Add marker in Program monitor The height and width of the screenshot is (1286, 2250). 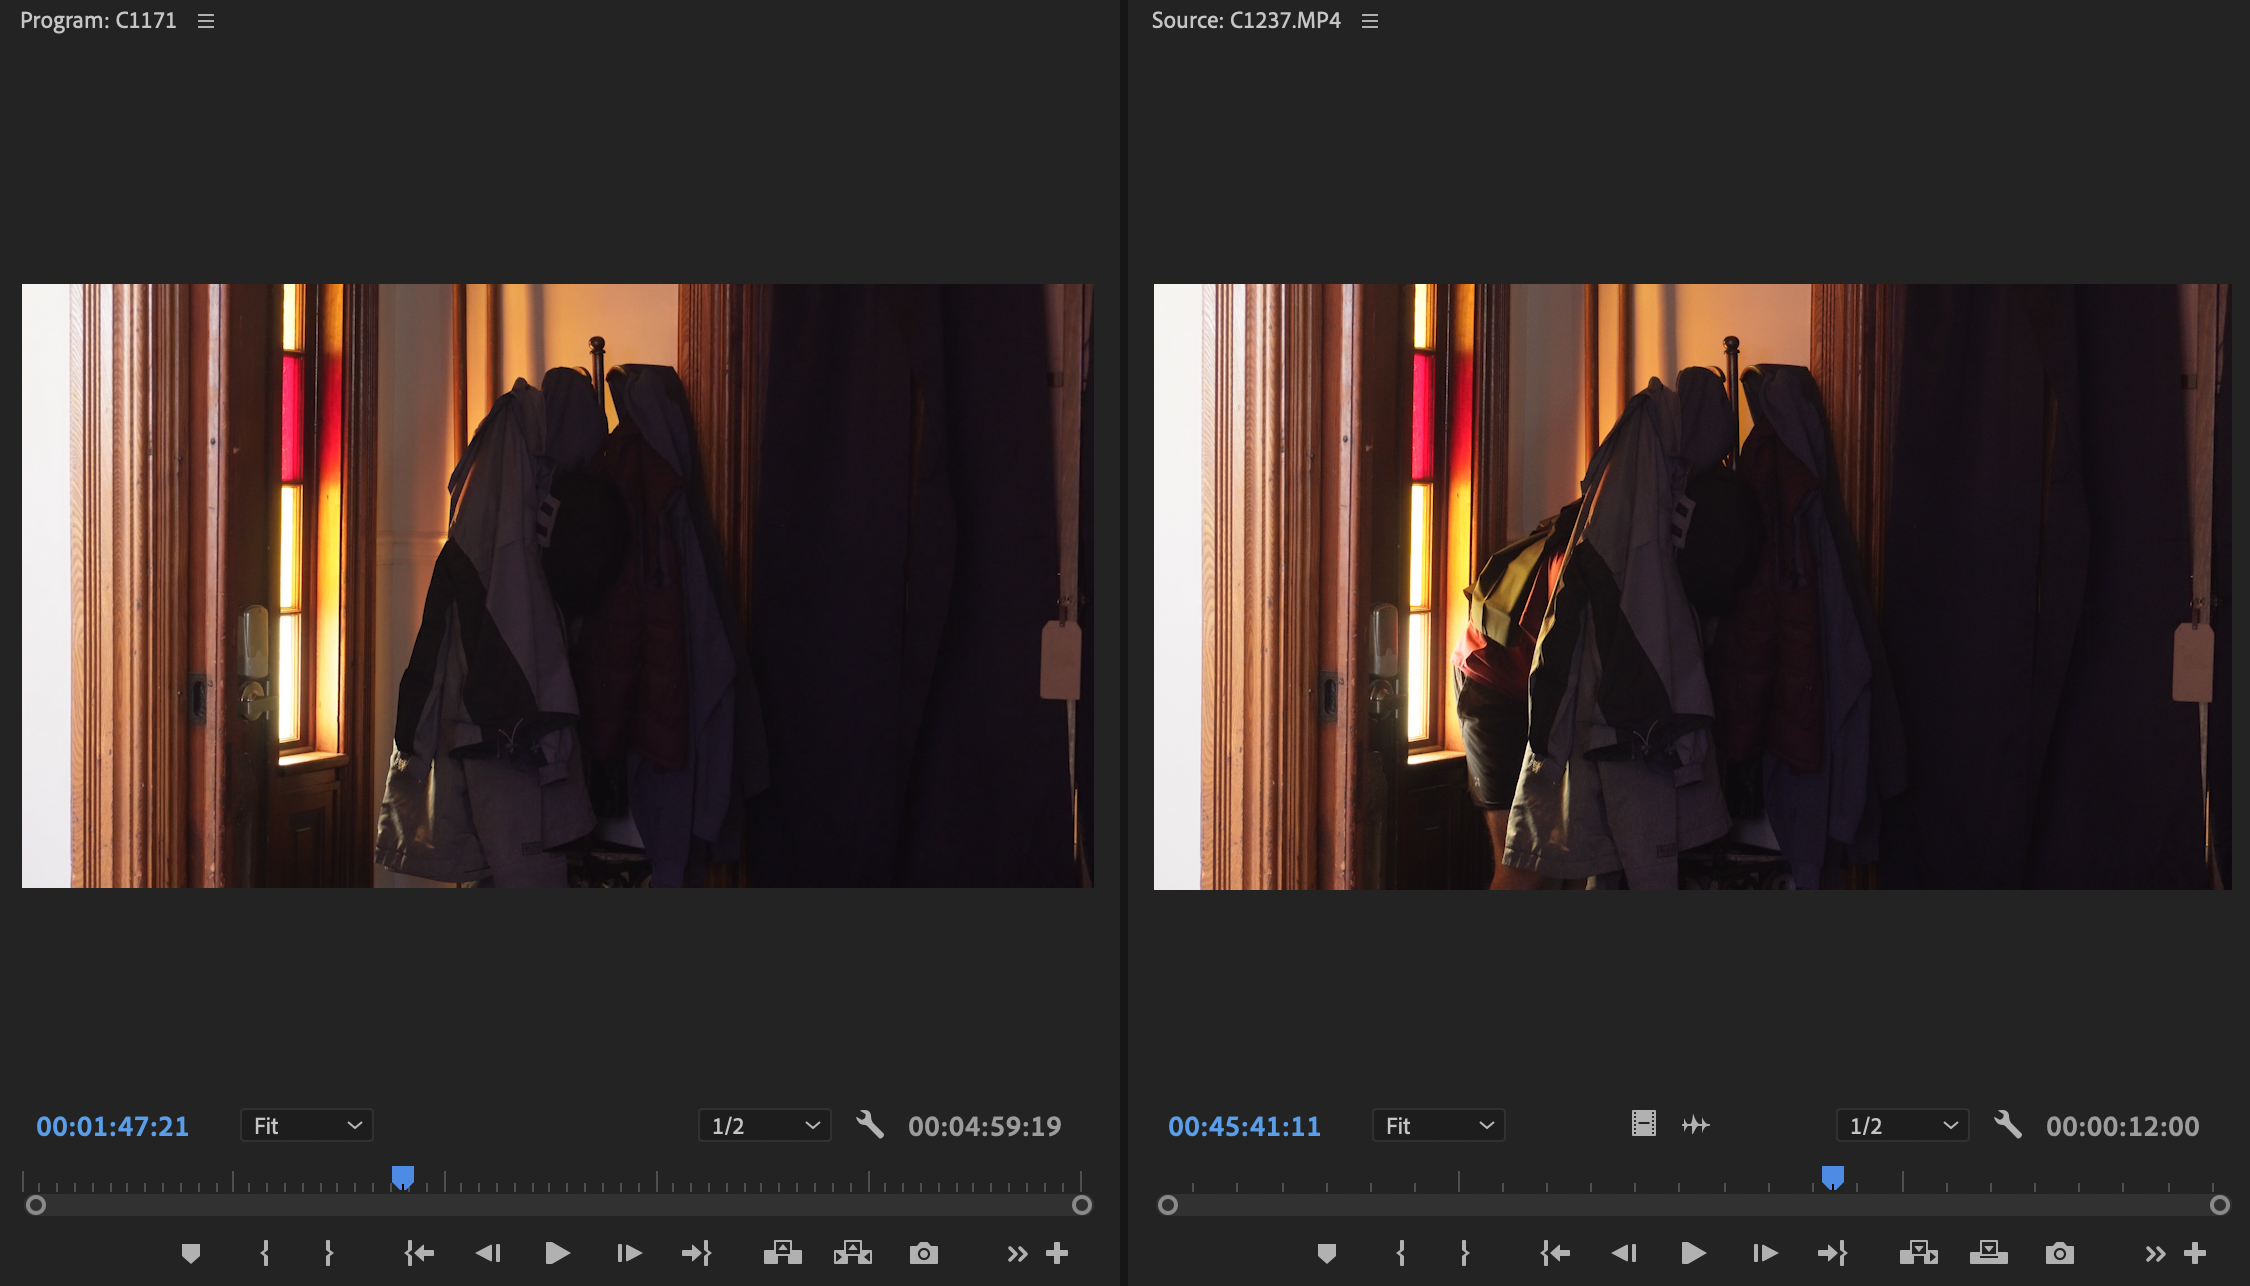pyautogui.click(x=191, y=1253)
